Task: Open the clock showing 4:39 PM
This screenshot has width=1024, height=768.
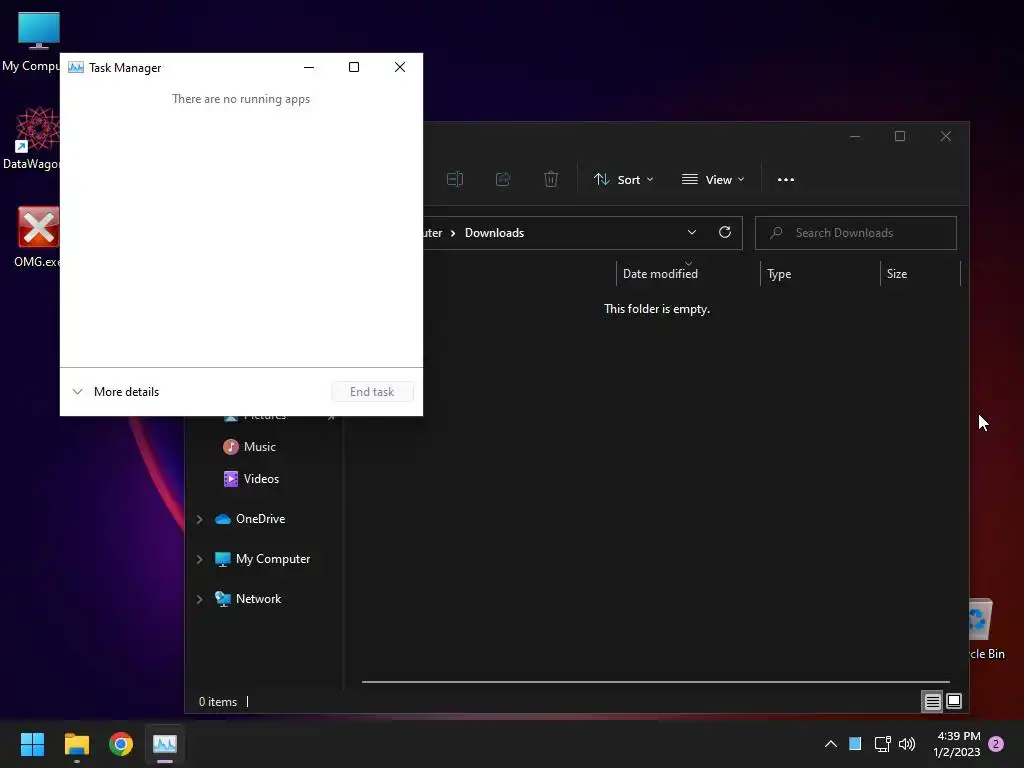Action: (x=957, y=744)
